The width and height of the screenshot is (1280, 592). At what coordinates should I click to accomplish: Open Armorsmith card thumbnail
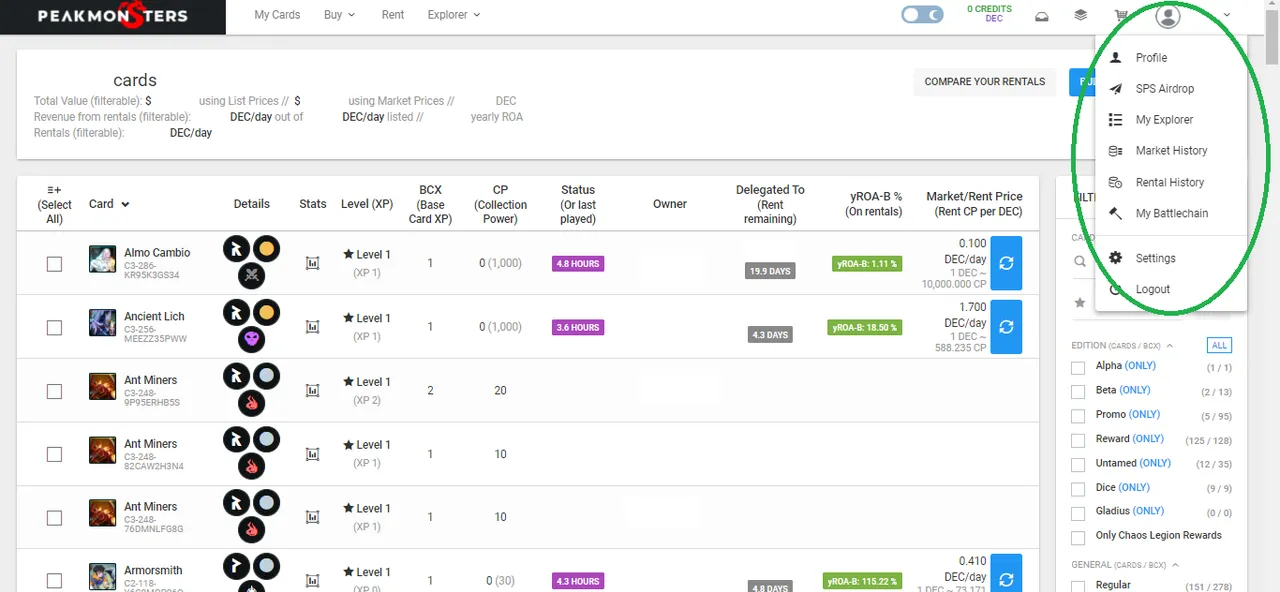pyautogui.click(x=102, y=576)
